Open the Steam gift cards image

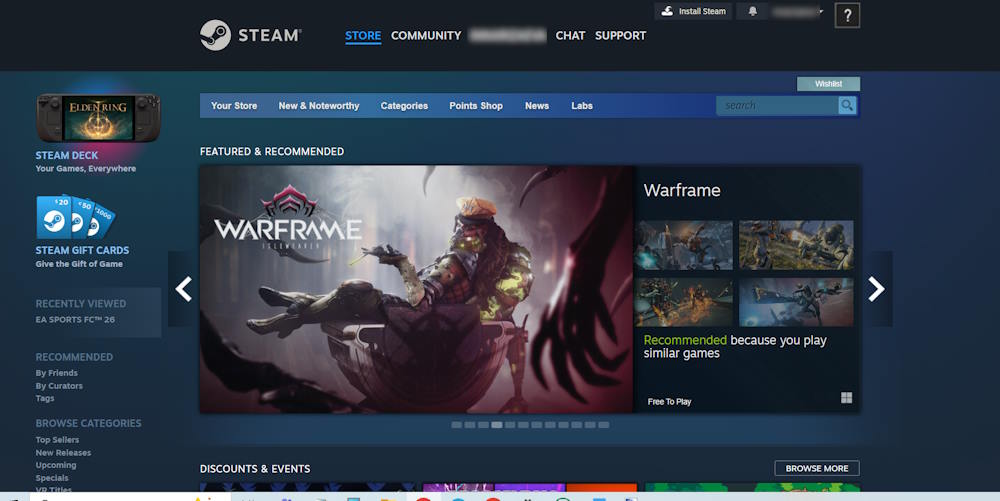(x=75, y=217)
